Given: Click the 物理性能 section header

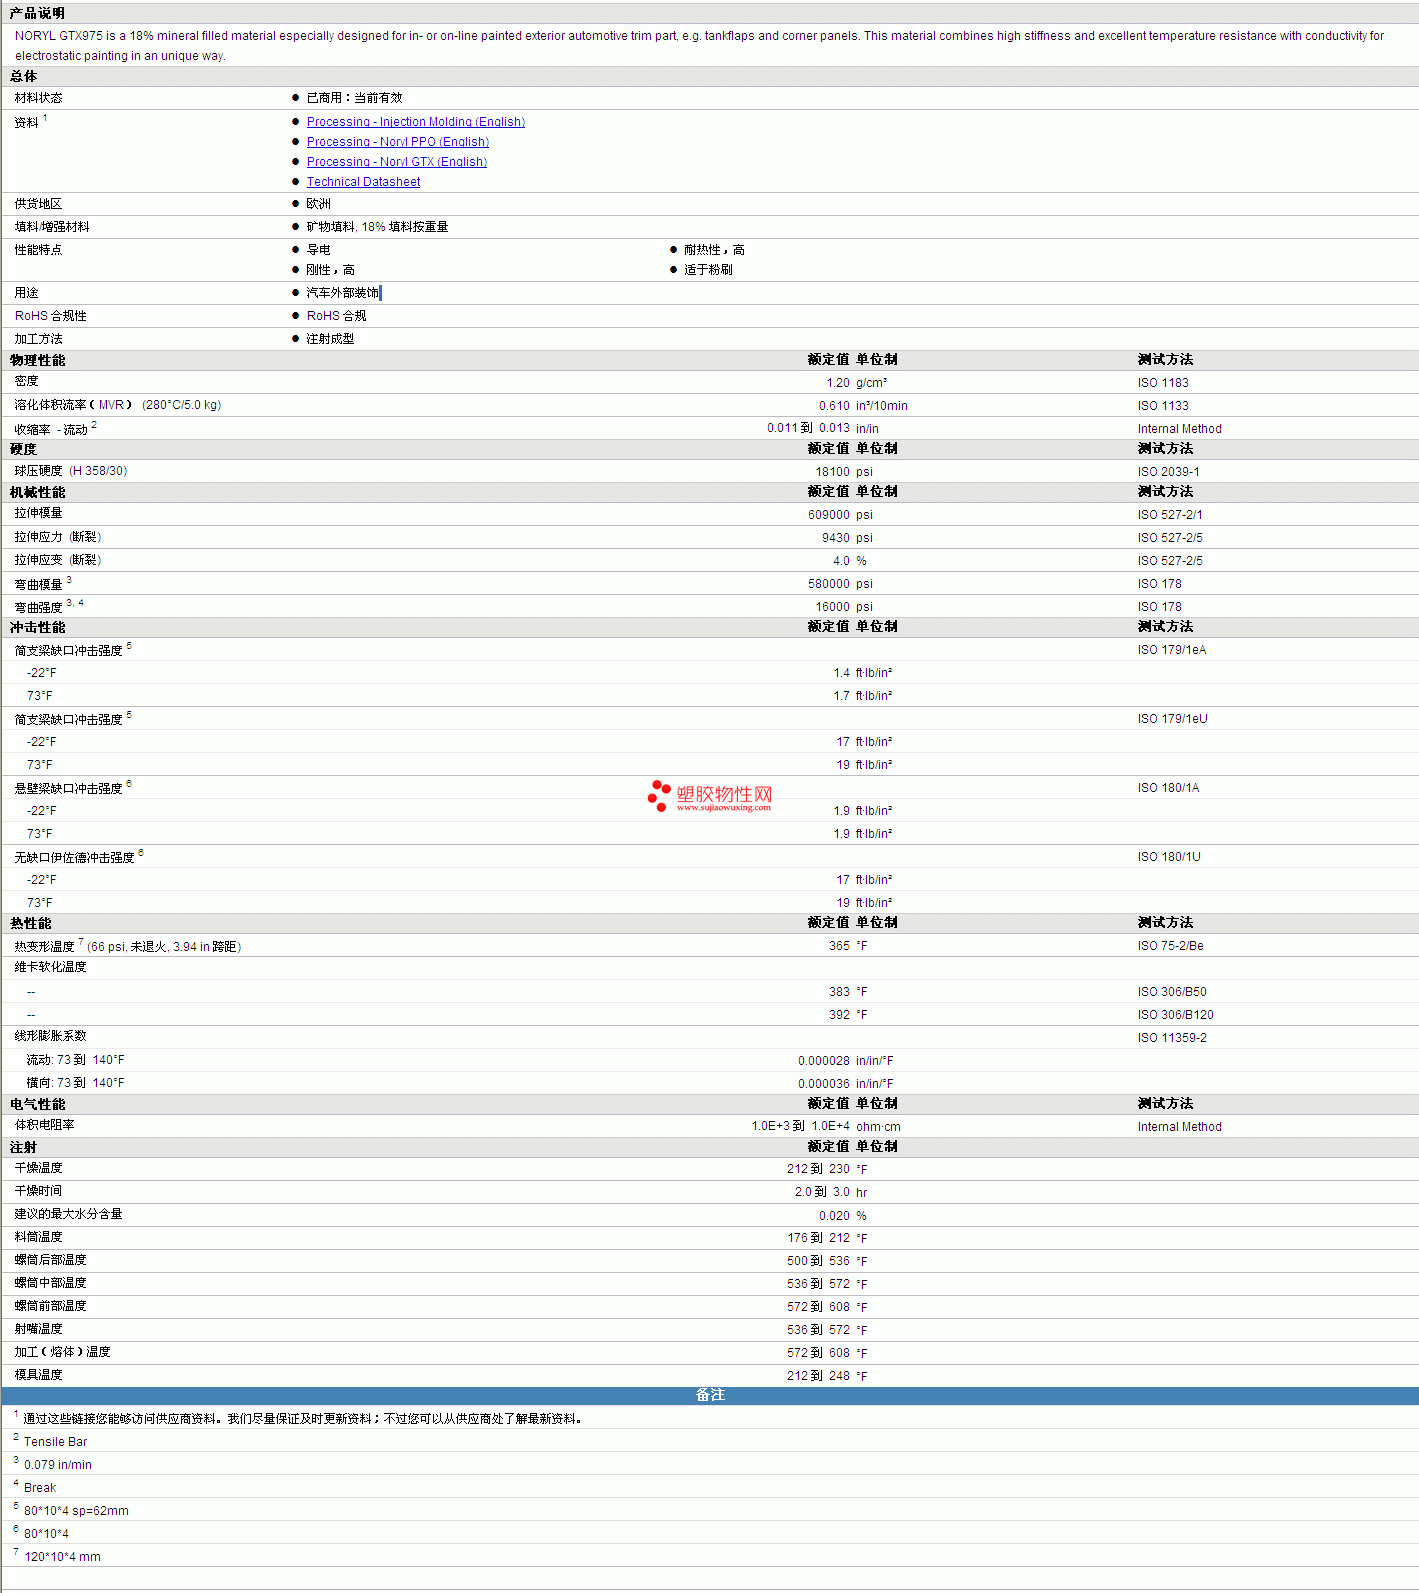Looking at the screenshot, I should [38, 361].
